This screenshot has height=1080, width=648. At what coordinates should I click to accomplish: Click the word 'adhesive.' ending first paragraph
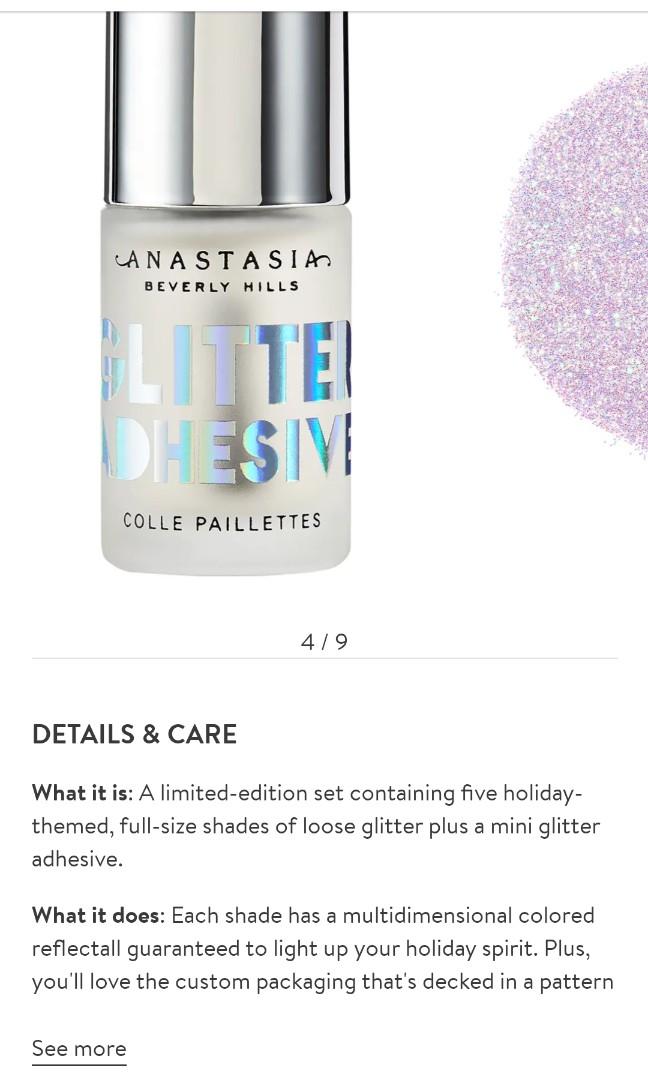77,859
